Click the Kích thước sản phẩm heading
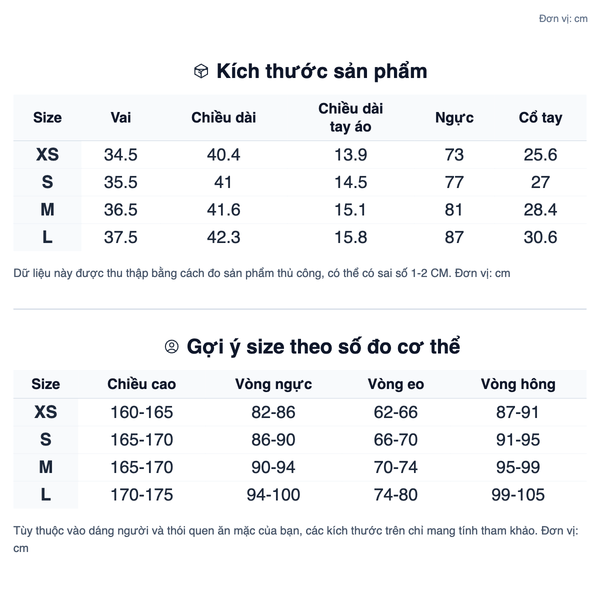This screenshot has height=600, width=600. click(322, 72)
